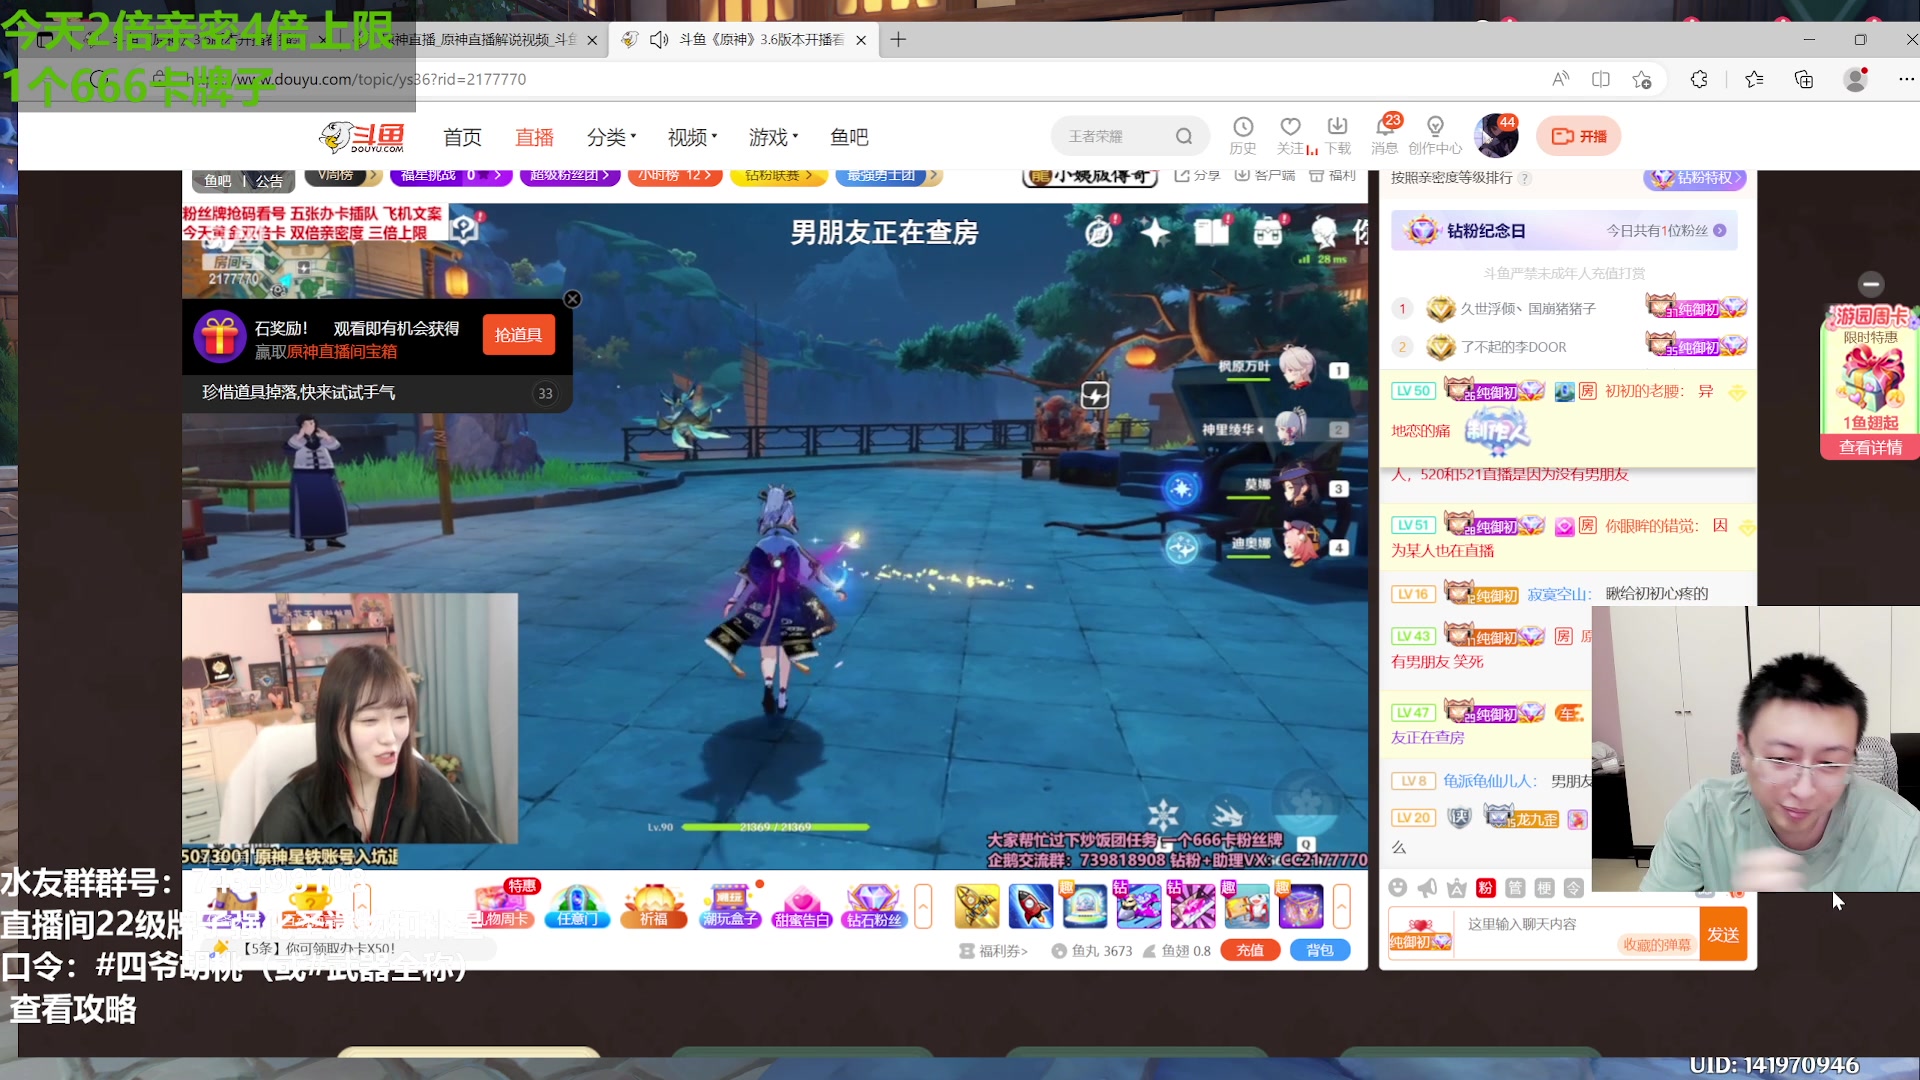Toggle the 令 chat option
This screenshot has height=1080, width=1920.
(x=1573, y=888)
